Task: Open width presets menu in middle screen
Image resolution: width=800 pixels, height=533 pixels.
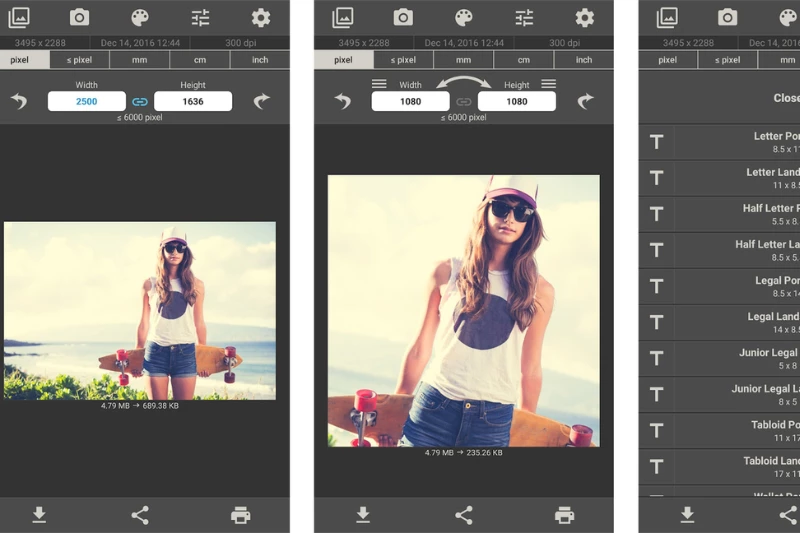Action: (379, 84)
